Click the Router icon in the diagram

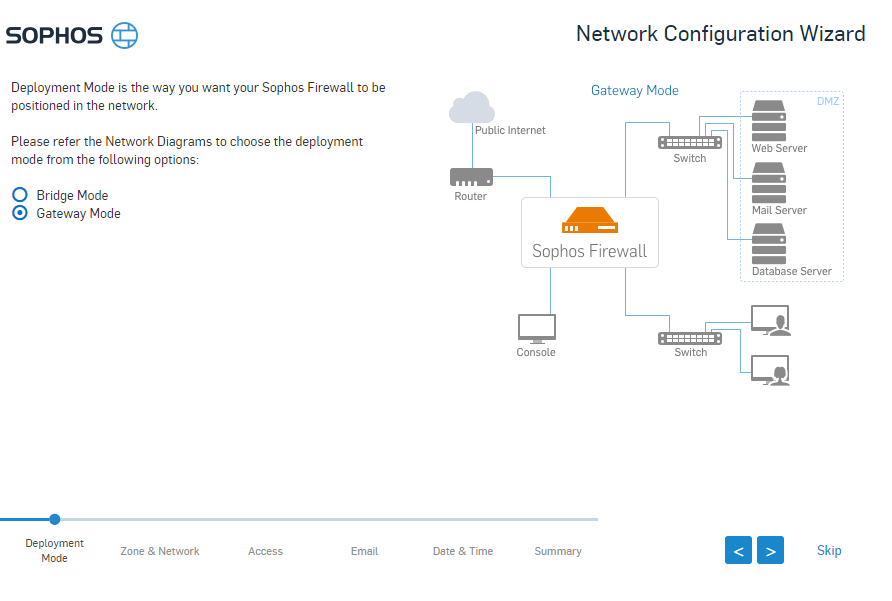coord(471,177)
